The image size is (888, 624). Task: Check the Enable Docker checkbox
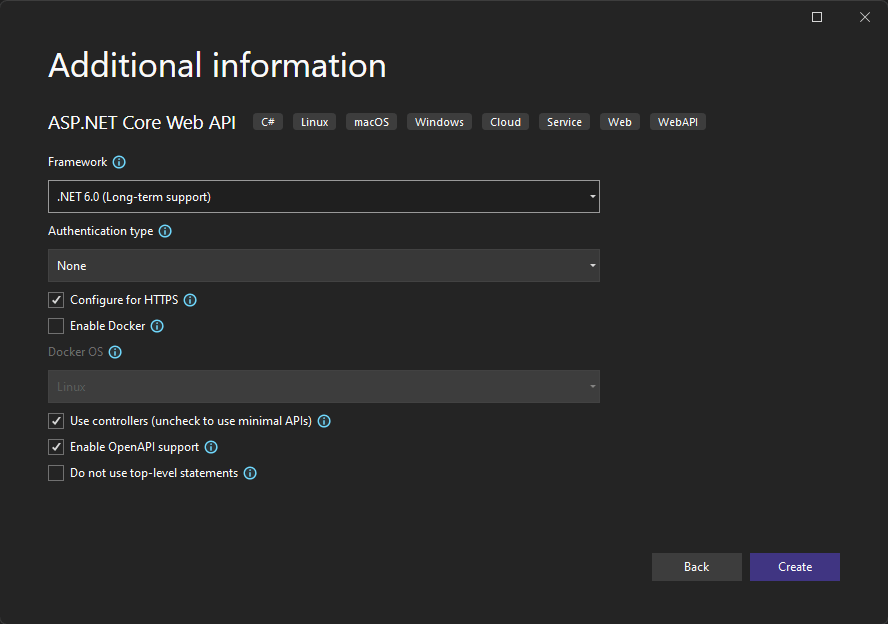(x=56, y=326)
